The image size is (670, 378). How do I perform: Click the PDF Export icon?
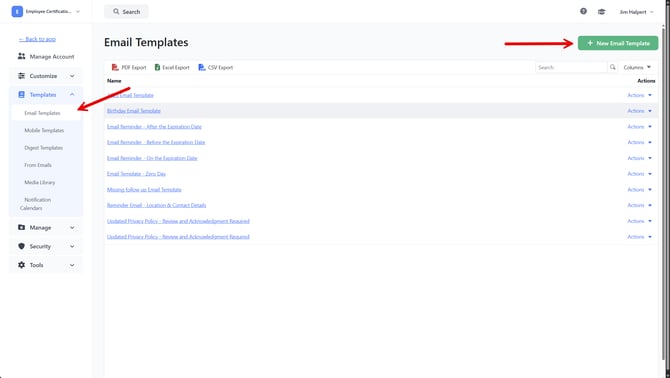pyautogui.click(x=115, y=67)
